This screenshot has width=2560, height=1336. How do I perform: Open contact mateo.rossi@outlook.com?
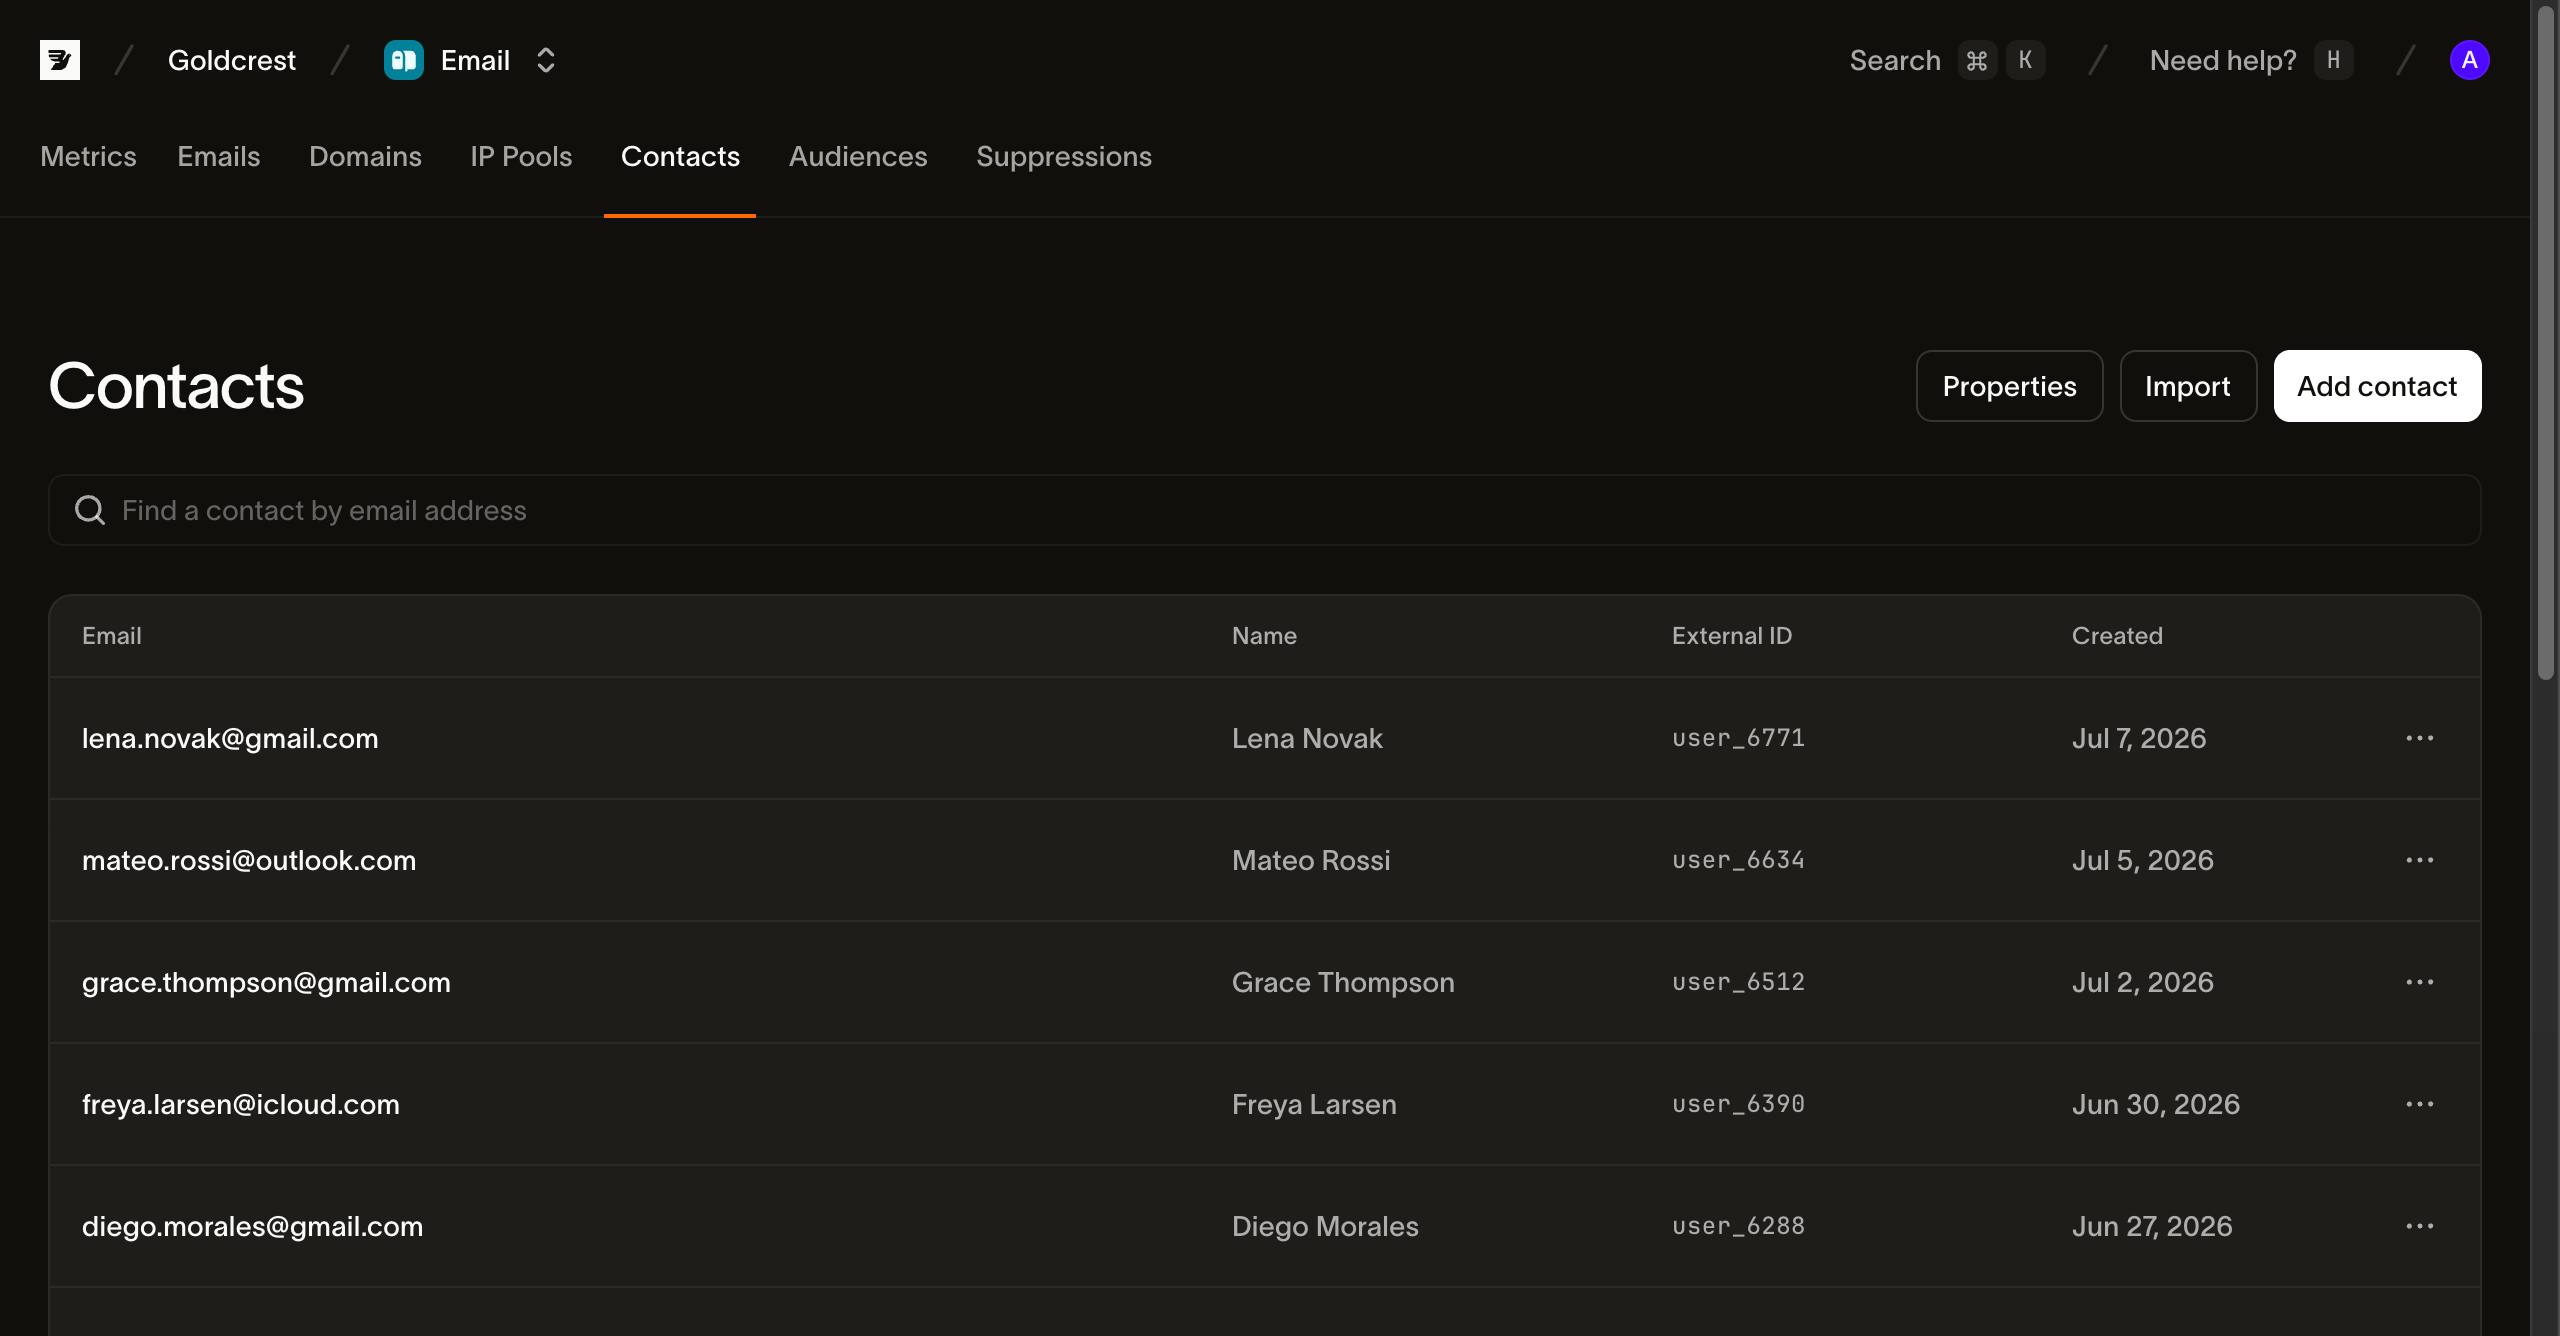(x=249, y=860)
